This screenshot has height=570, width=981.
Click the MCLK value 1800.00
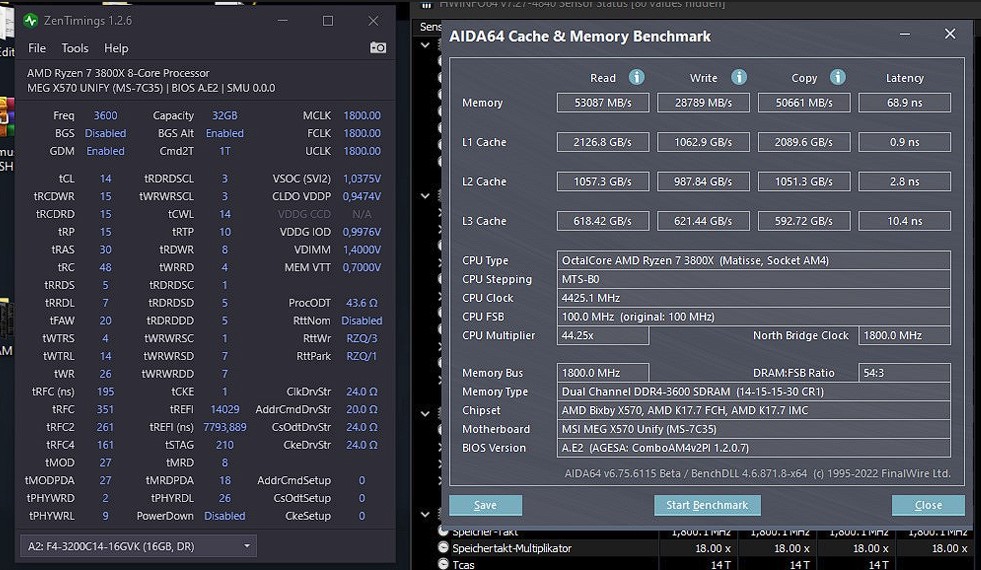[x=362, y=116]
